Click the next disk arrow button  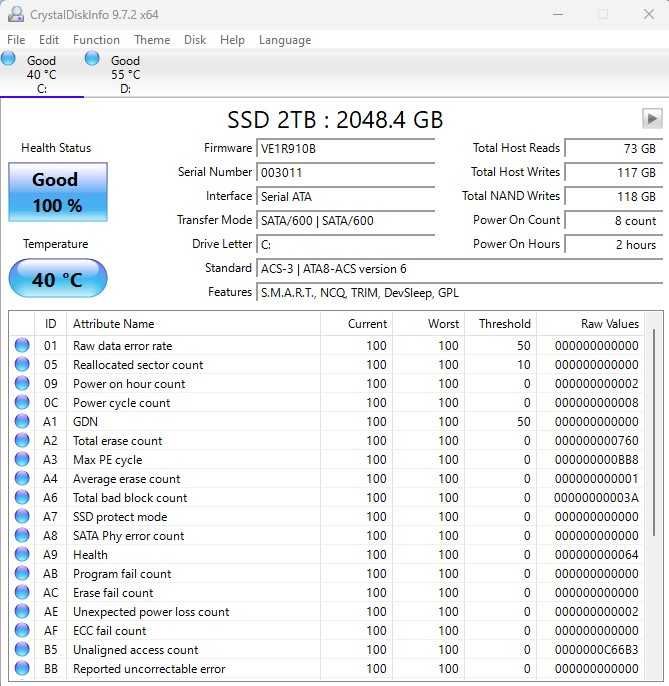(652, 119)
